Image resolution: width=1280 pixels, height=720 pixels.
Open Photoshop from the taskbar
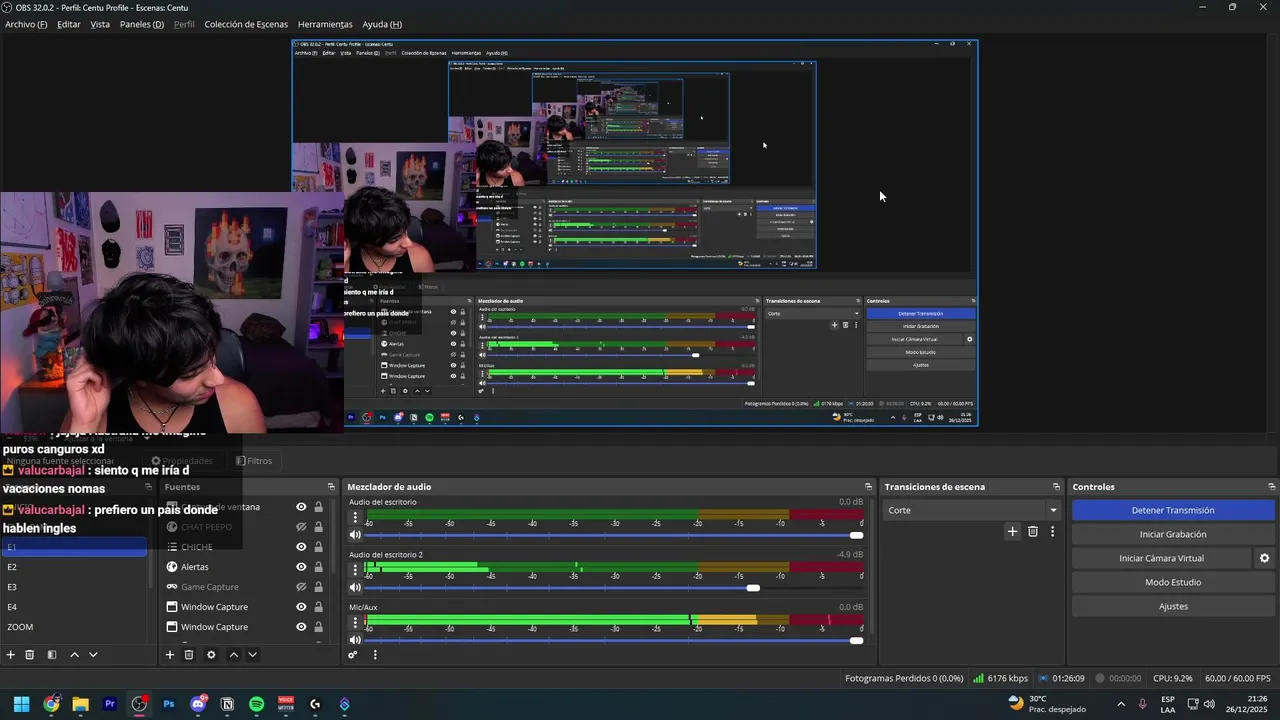pos(168,704)
